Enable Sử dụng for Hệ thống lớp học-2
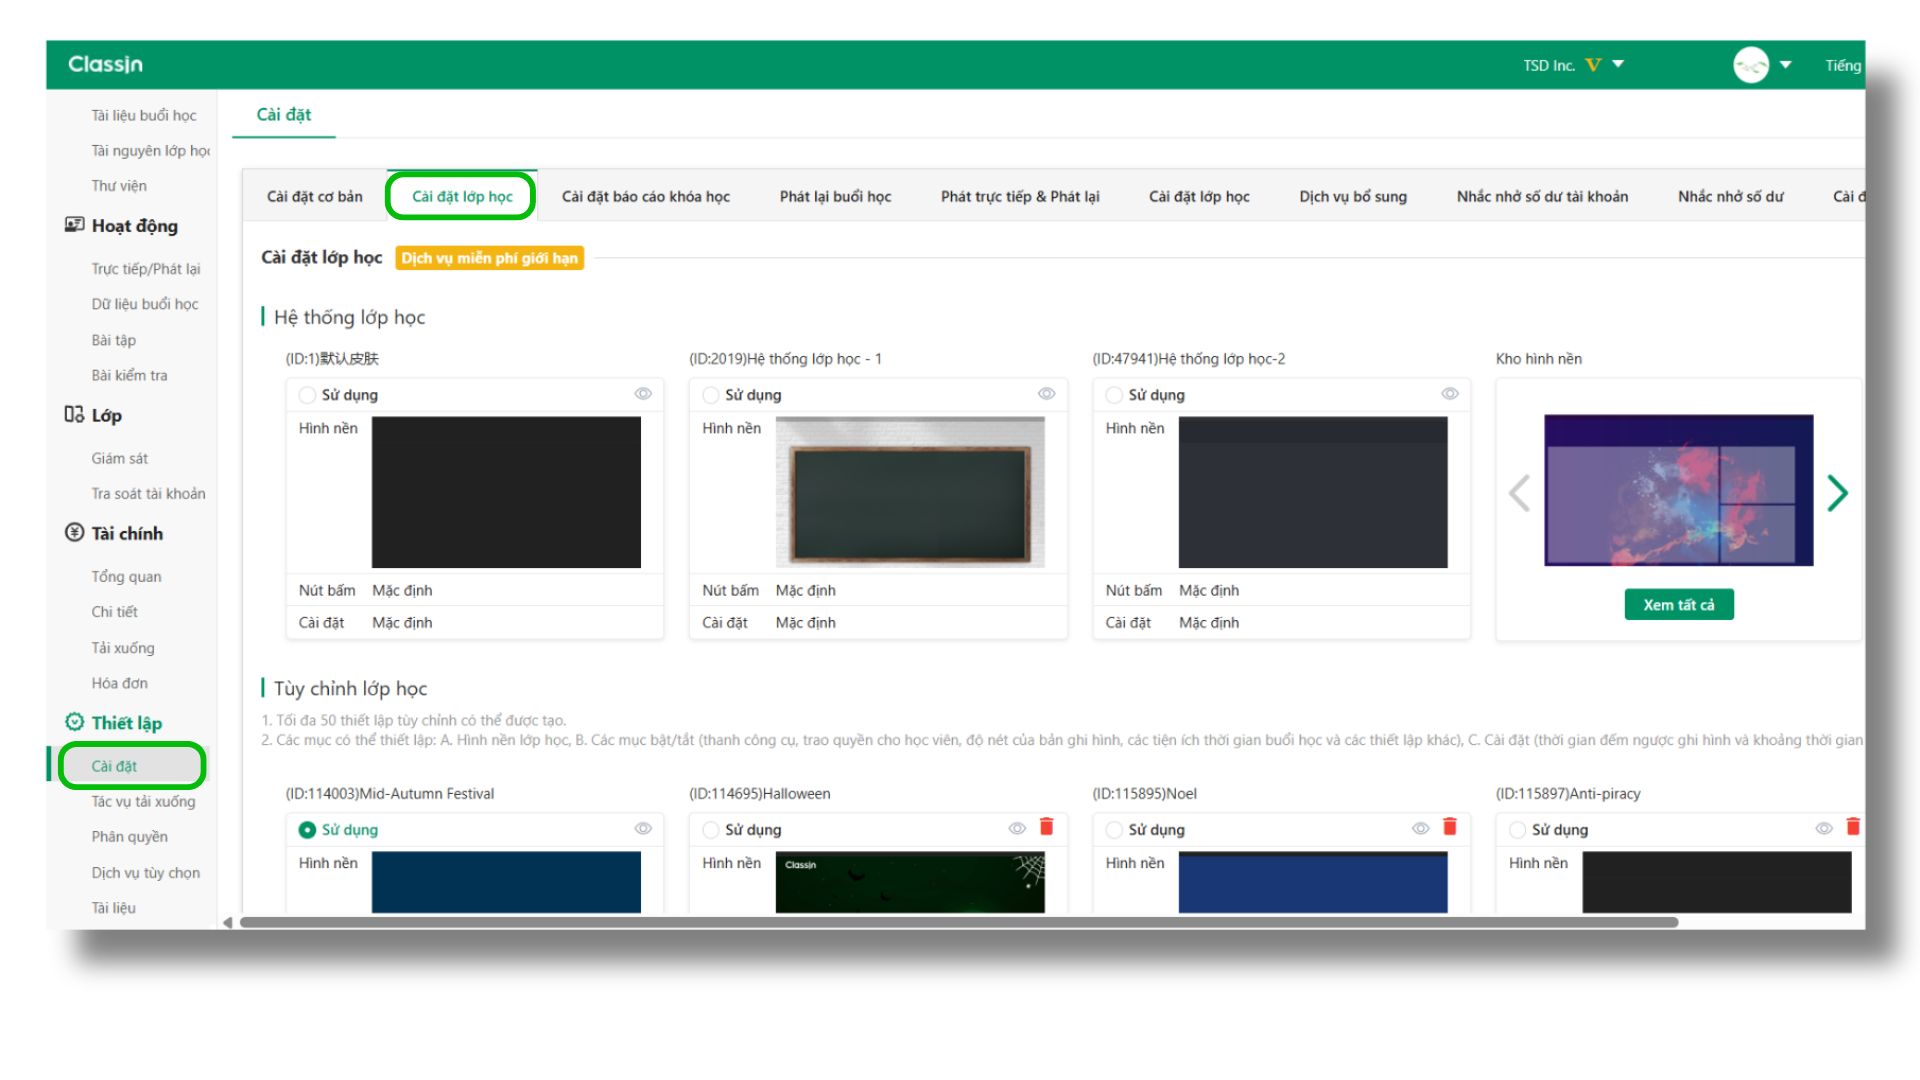Viewport: 1920px width, 1080px height. 1113,395
